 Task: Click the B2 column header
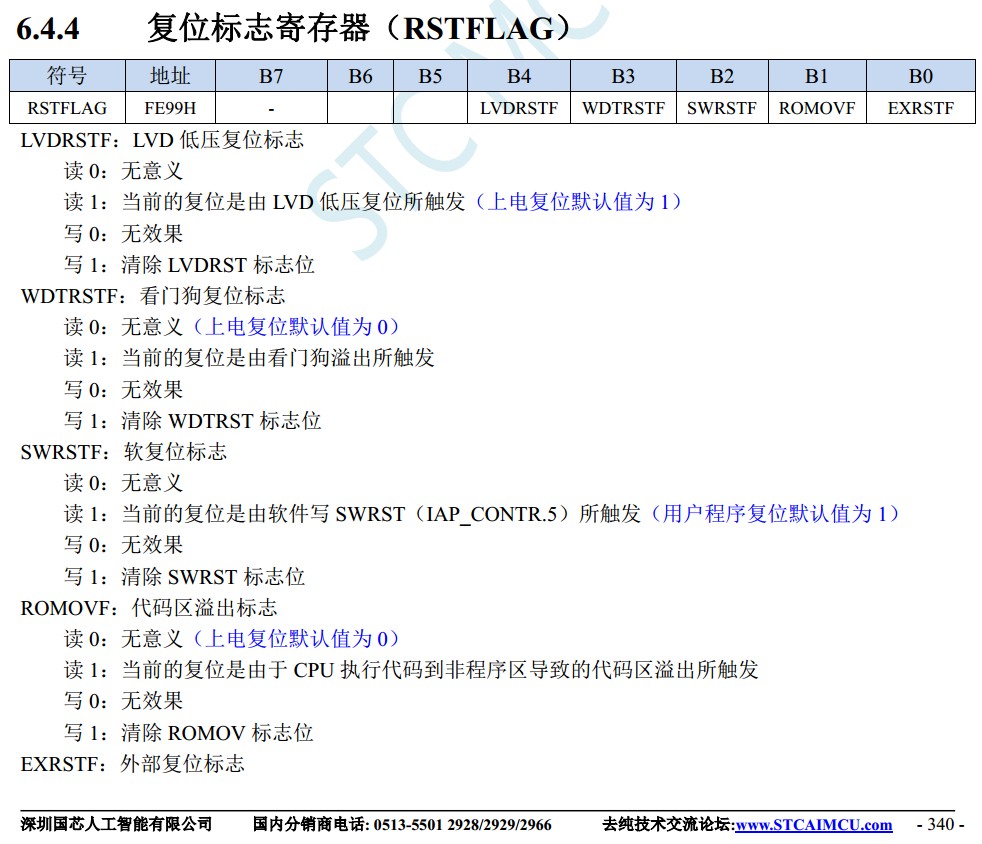722,76
